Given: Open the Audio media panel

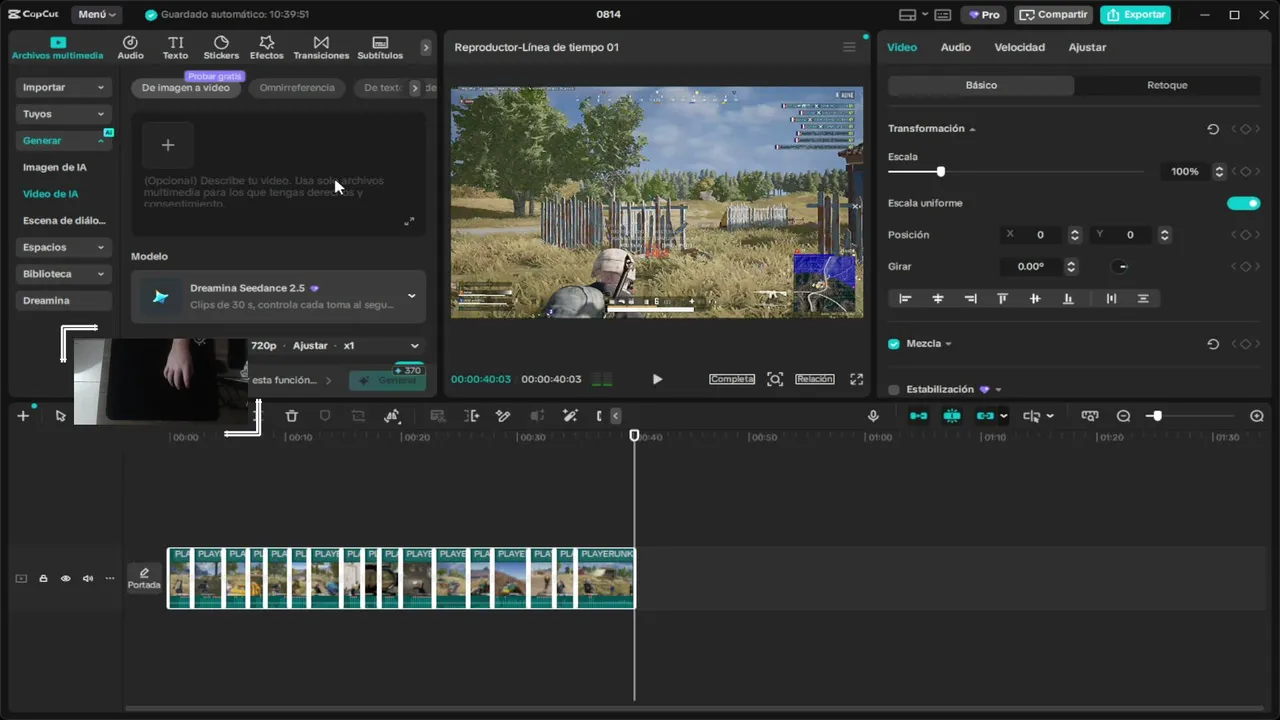Looking at the screenshot, I should coord(130,48).
